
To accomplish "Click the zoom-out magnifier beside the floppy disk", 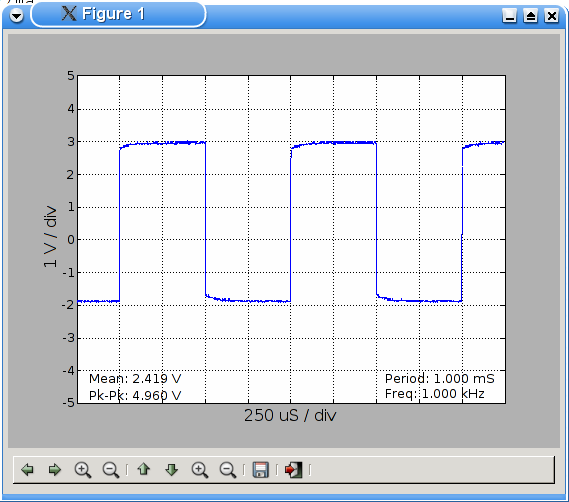I will pos(228,470).
